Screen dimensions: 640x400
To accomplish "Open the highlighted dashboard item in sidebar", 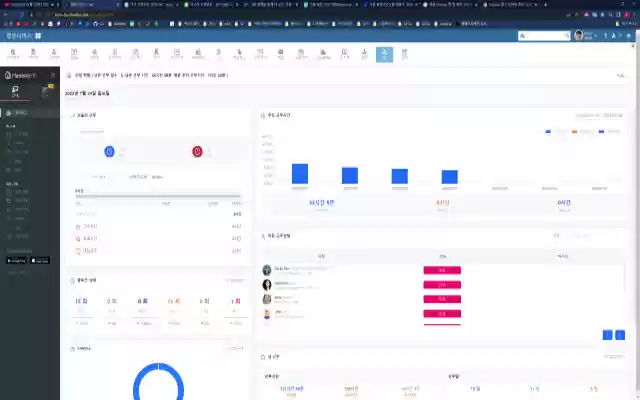I will 29,113.
